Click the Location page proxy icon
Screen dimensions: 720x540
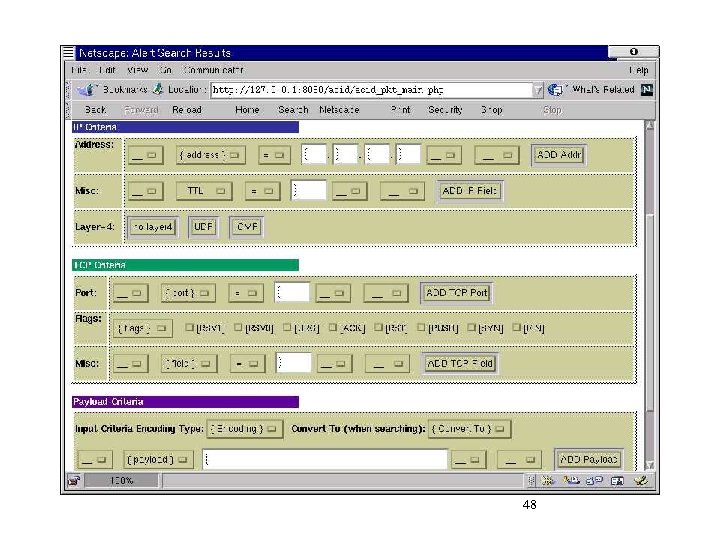pos(158,89)
